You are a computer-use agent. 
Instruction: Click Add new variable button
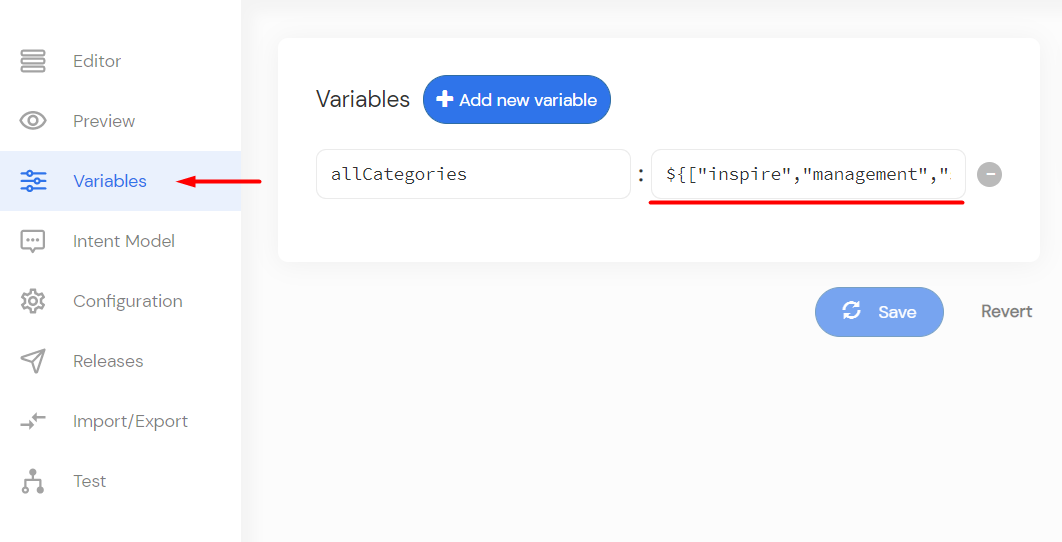[x=517, y=100]
